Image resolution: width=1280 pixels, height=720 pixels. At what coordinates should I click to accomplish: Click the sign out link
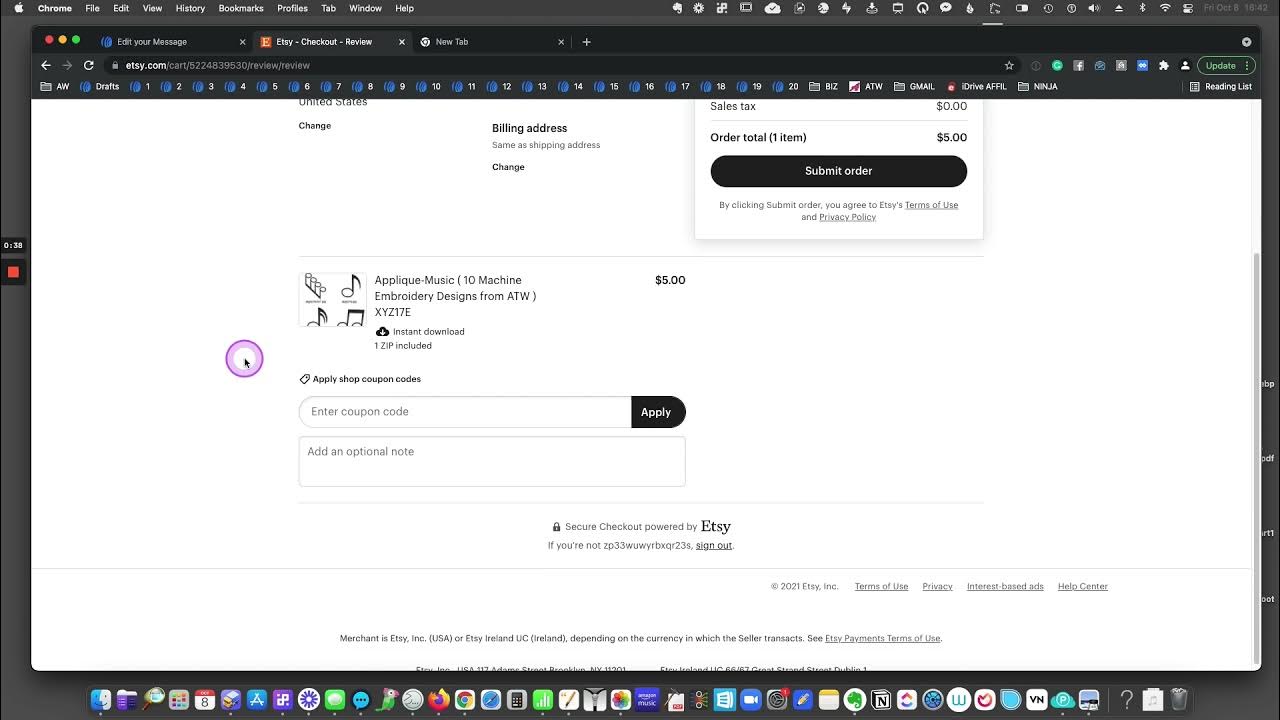click(714, 546)
